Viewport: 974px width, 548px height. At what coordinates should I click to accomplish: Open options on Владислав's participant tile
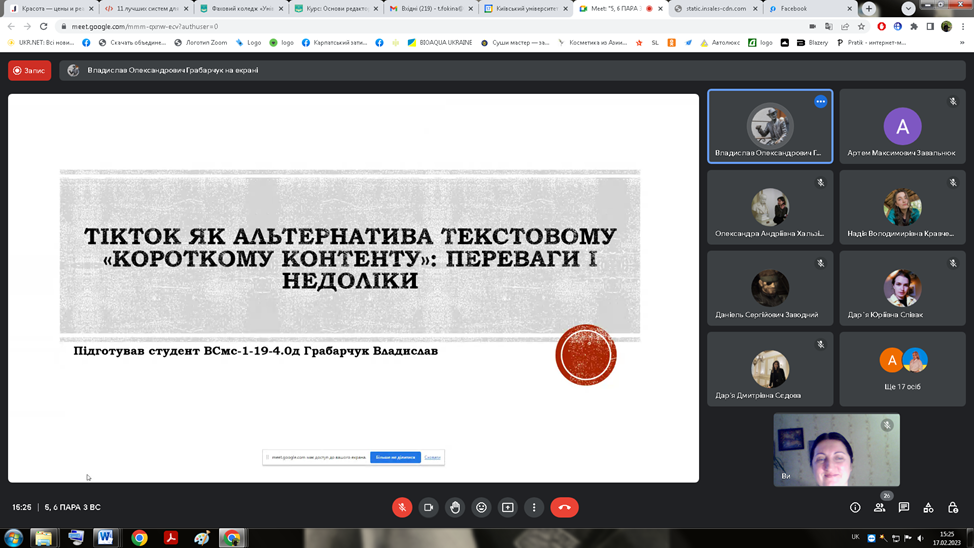coord(820,101)
